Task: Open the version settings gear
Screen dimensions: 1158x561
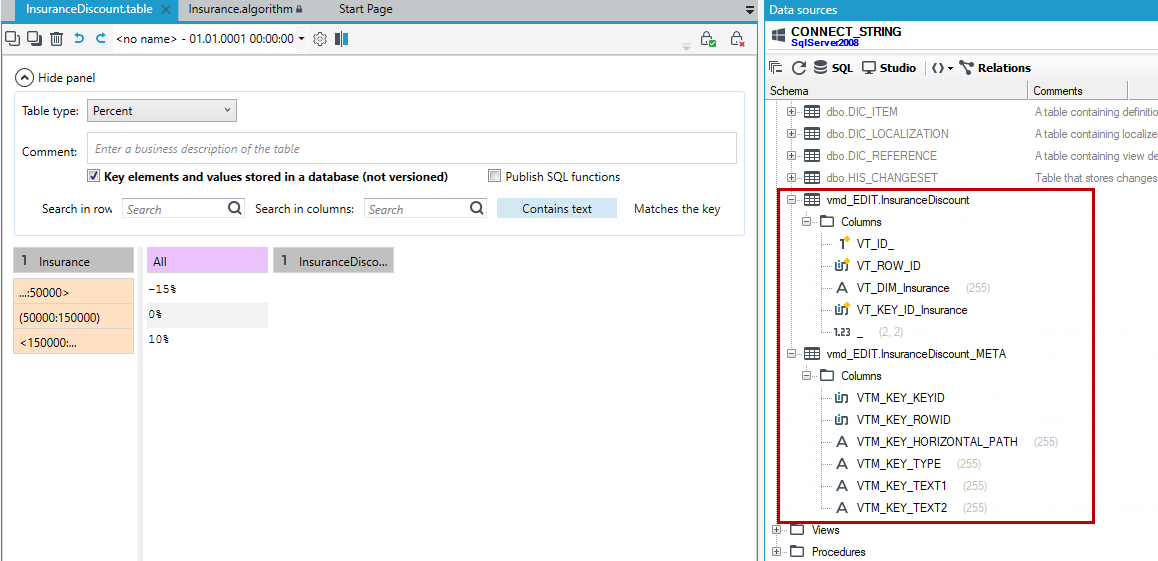Action: (320, 39)
